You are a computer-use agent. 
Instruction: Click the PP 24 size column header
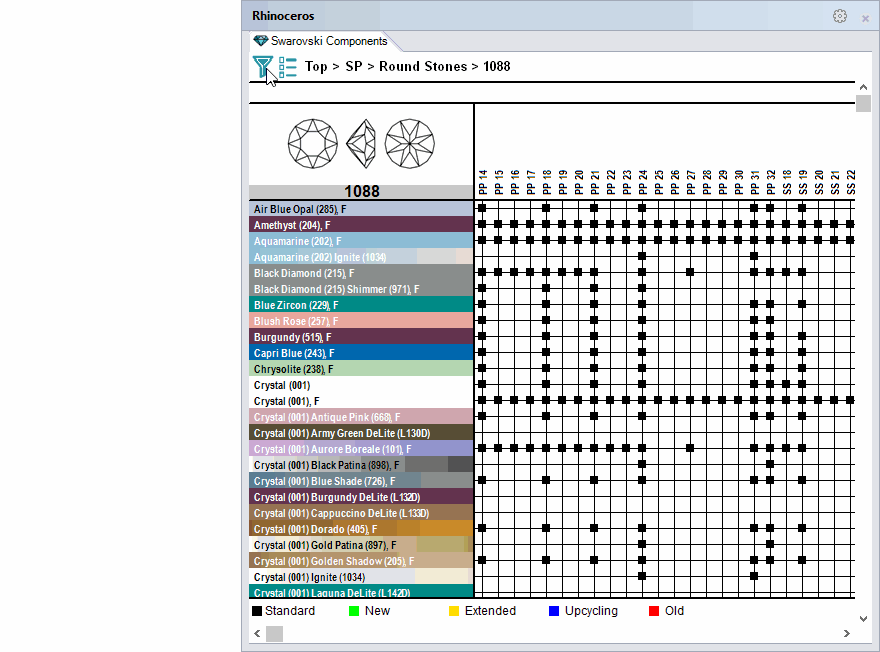click(643, 182)
